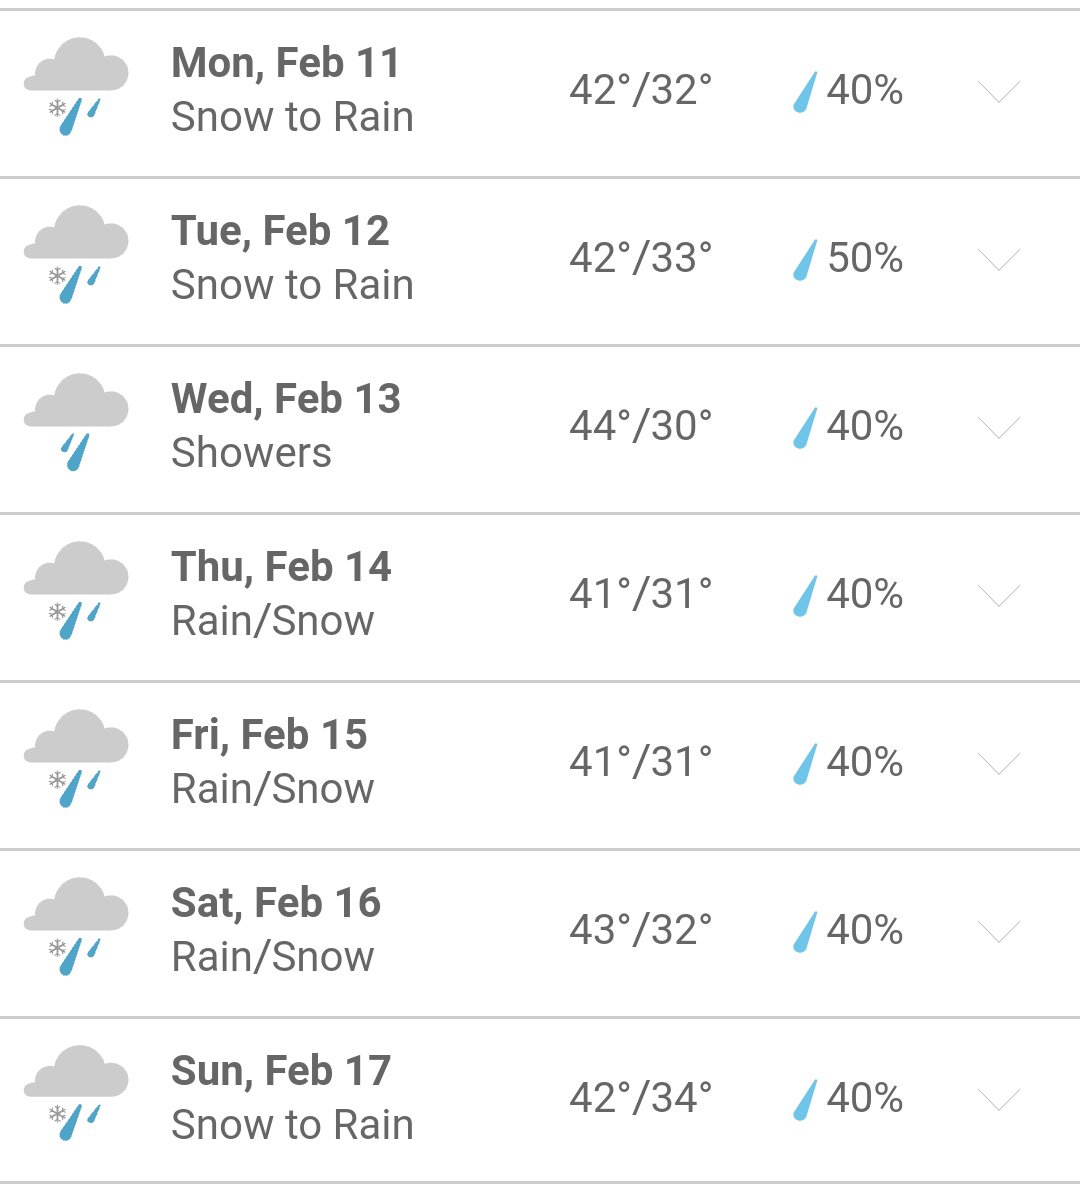
Task: Expand the Mon, Feb 11 forecast chevron
Action: pos(999,91)
